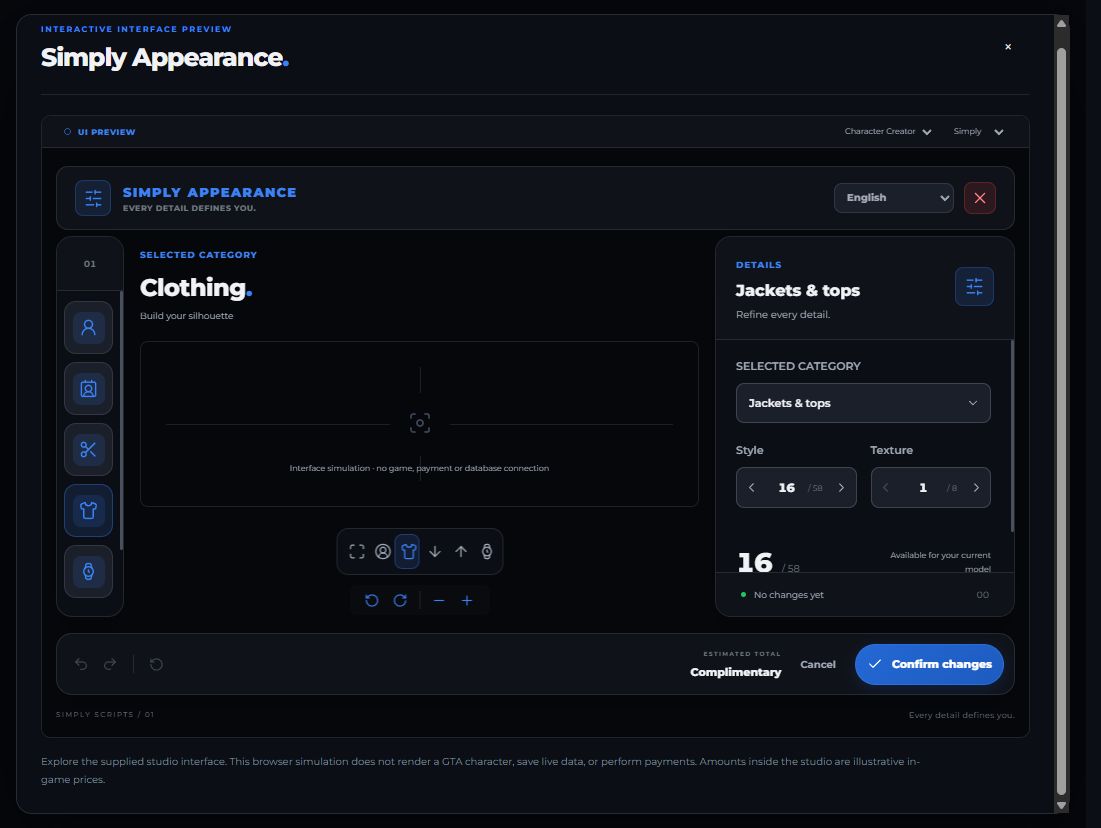Decrease the Style number
The image size is (1101, 828).
coord(751,487)
